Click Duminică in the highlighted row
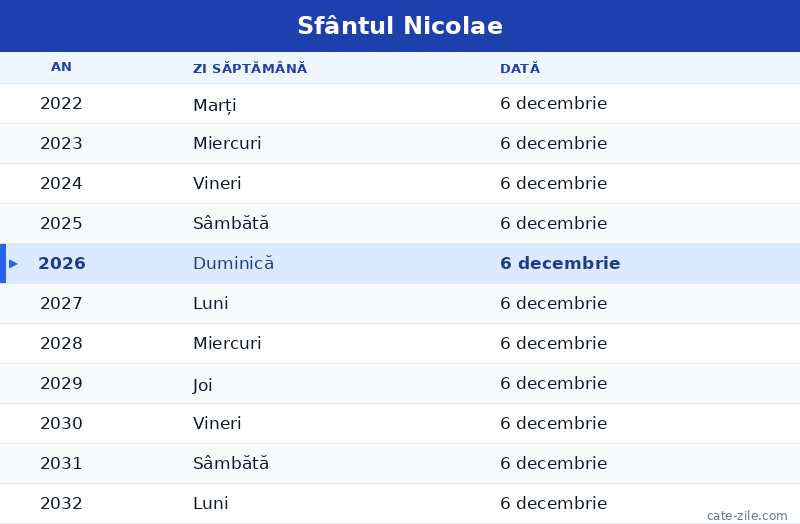 [x=233, y=263]
